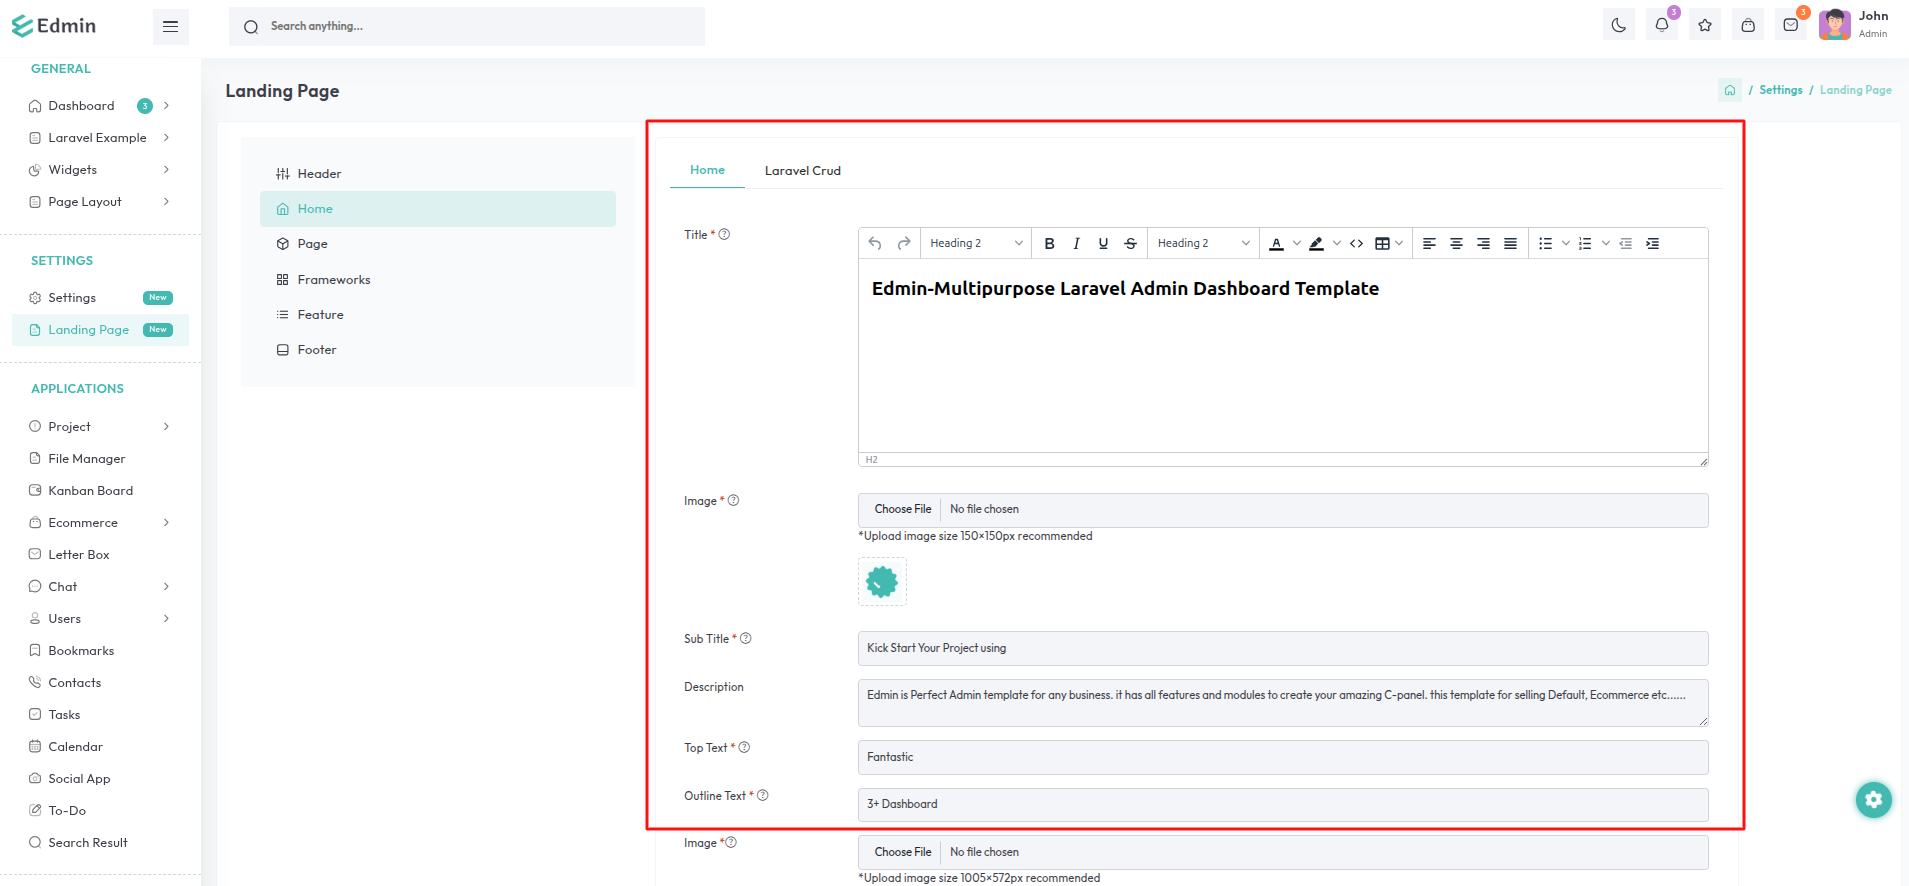
Task: Center align the title text
Action: coord(1456,244)
